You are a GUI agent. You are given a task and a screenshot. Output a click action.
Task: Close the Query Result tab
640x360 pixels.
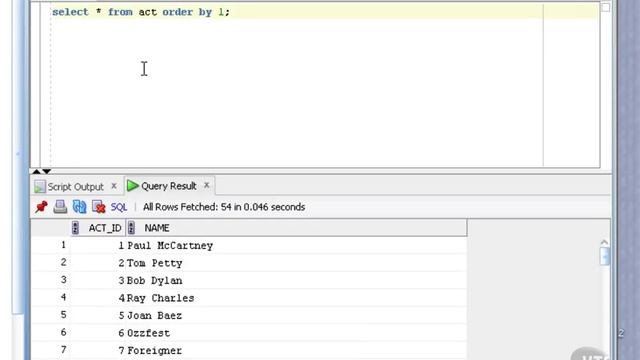pos(207,185)
